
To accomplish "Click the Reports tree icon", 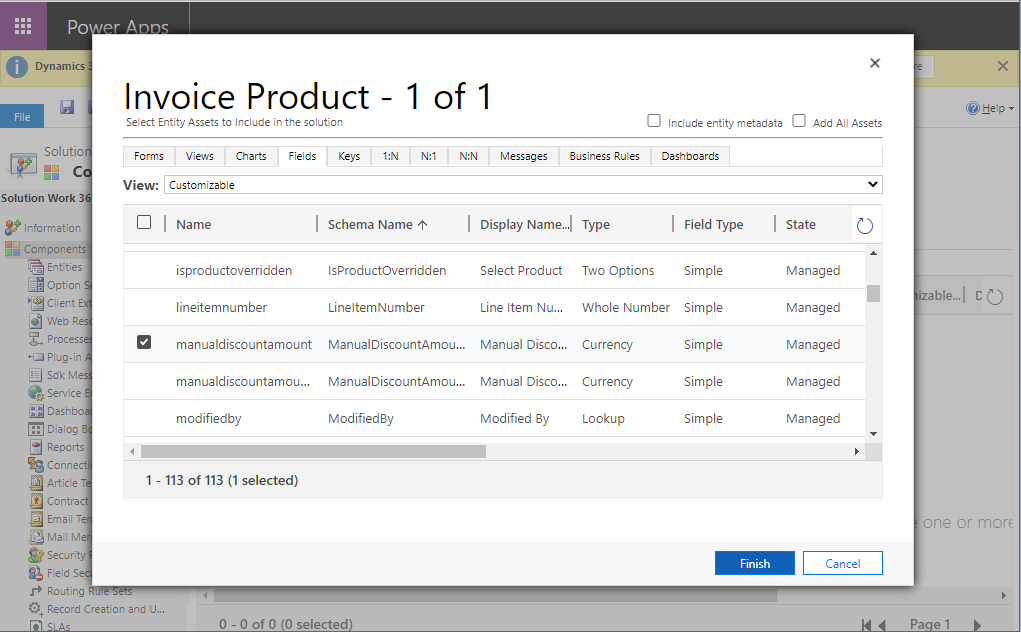I will click(36, 447).
